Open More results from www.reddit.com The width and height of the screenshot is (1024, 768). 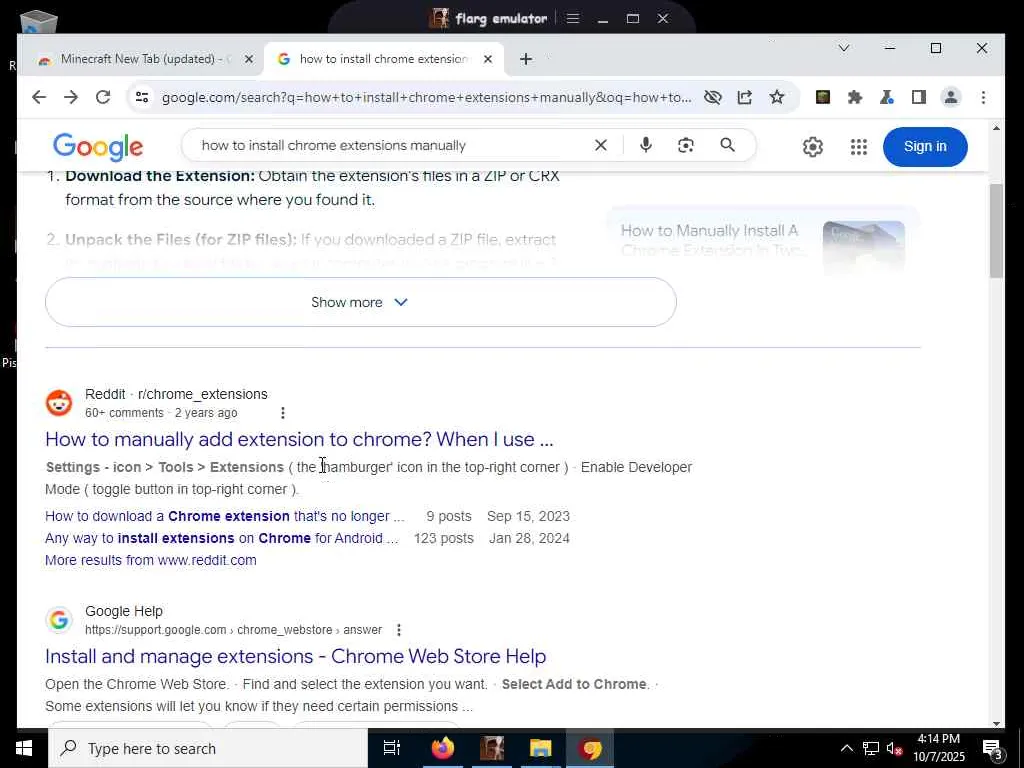[x=151, y=560]
